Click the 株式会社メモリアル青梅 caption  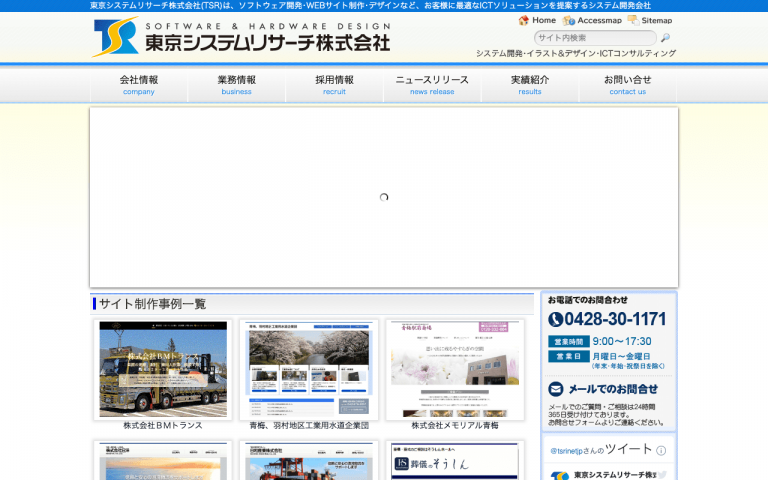(455, 426)
